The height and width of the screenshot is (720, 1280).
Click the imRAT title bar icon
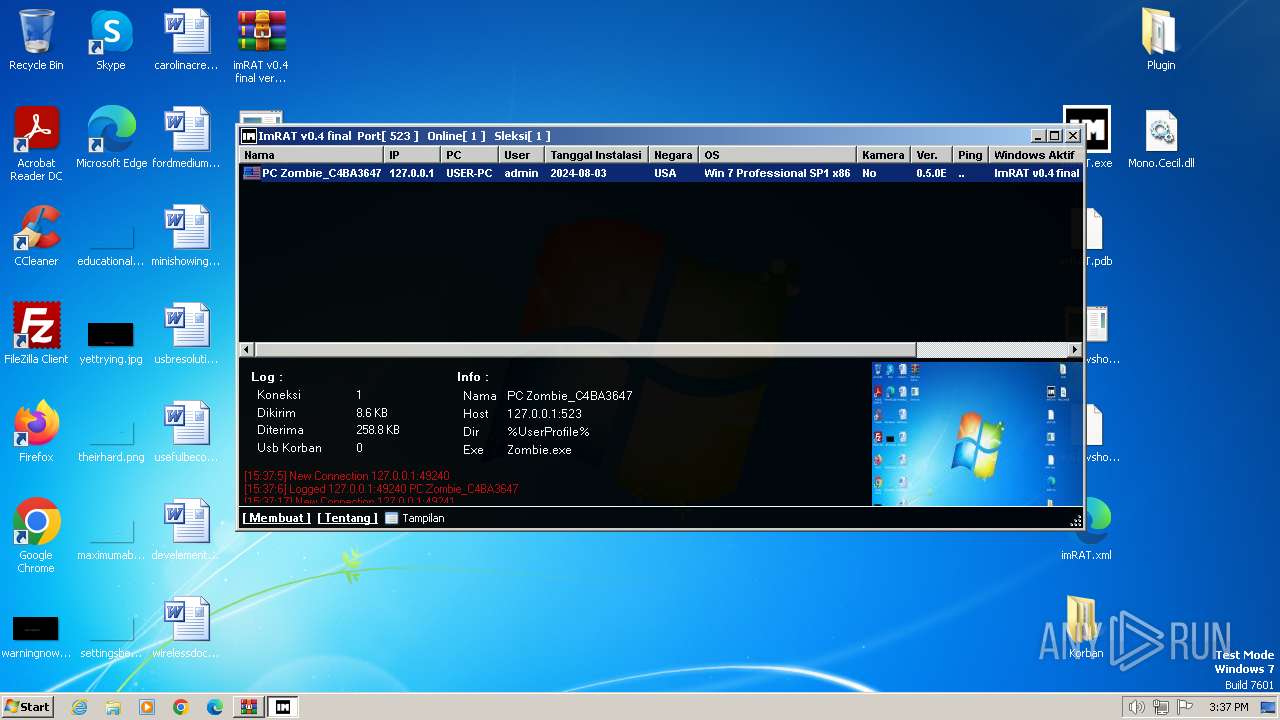[249, 136]
